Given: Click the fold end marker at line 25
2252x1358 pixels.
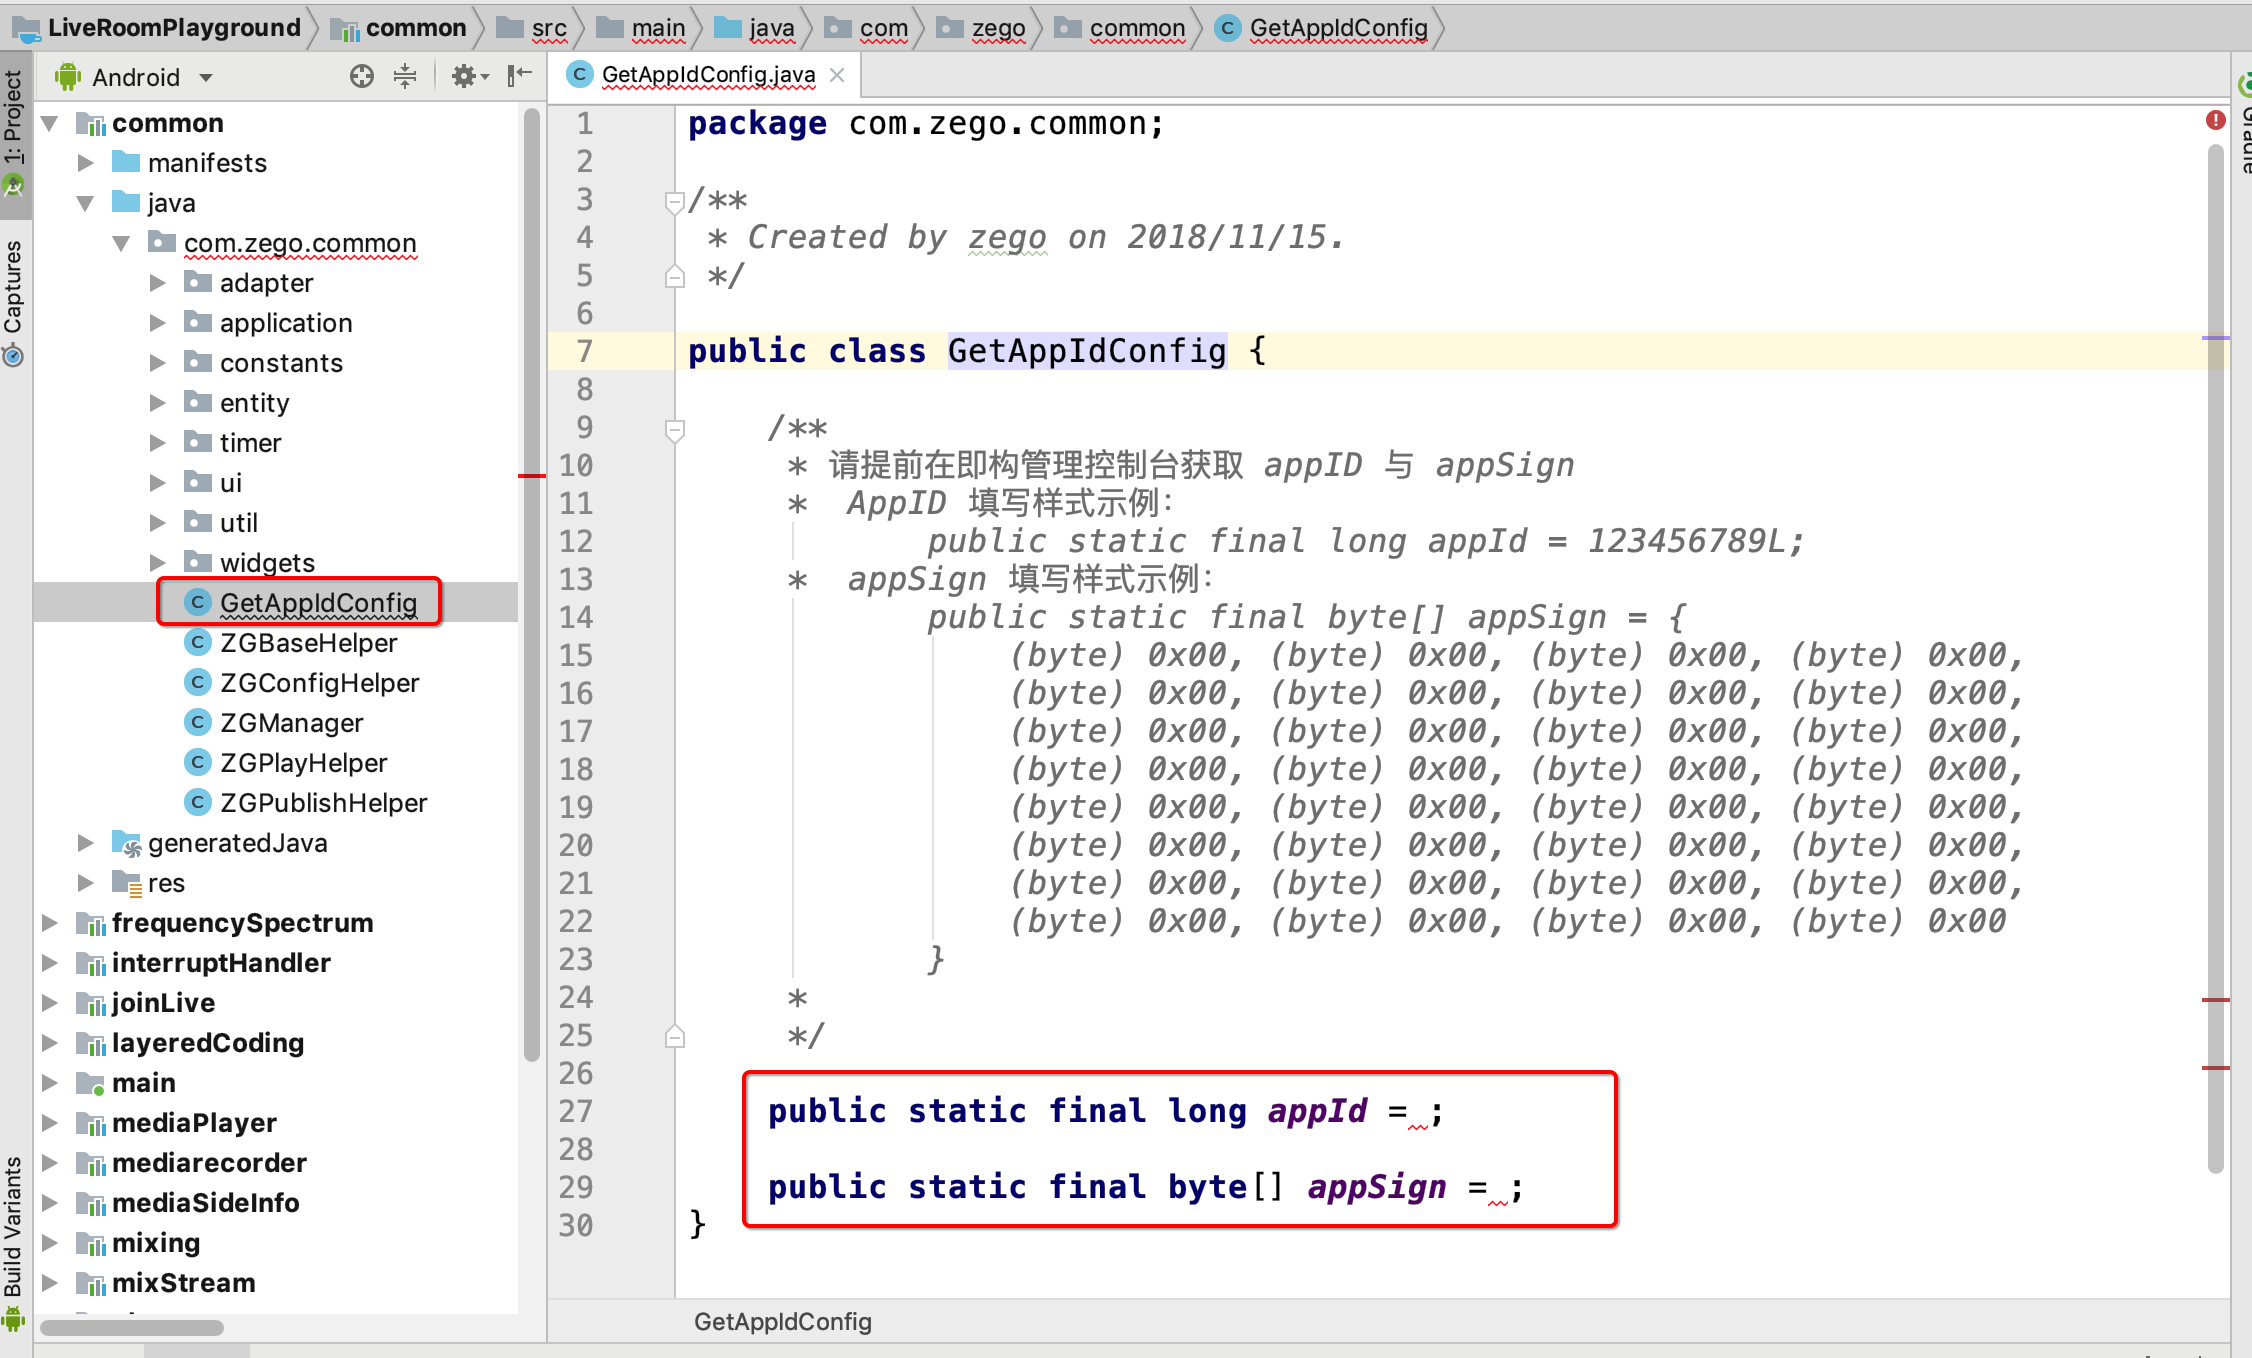Looking at the screenshot, I should tap(674, 1037).
